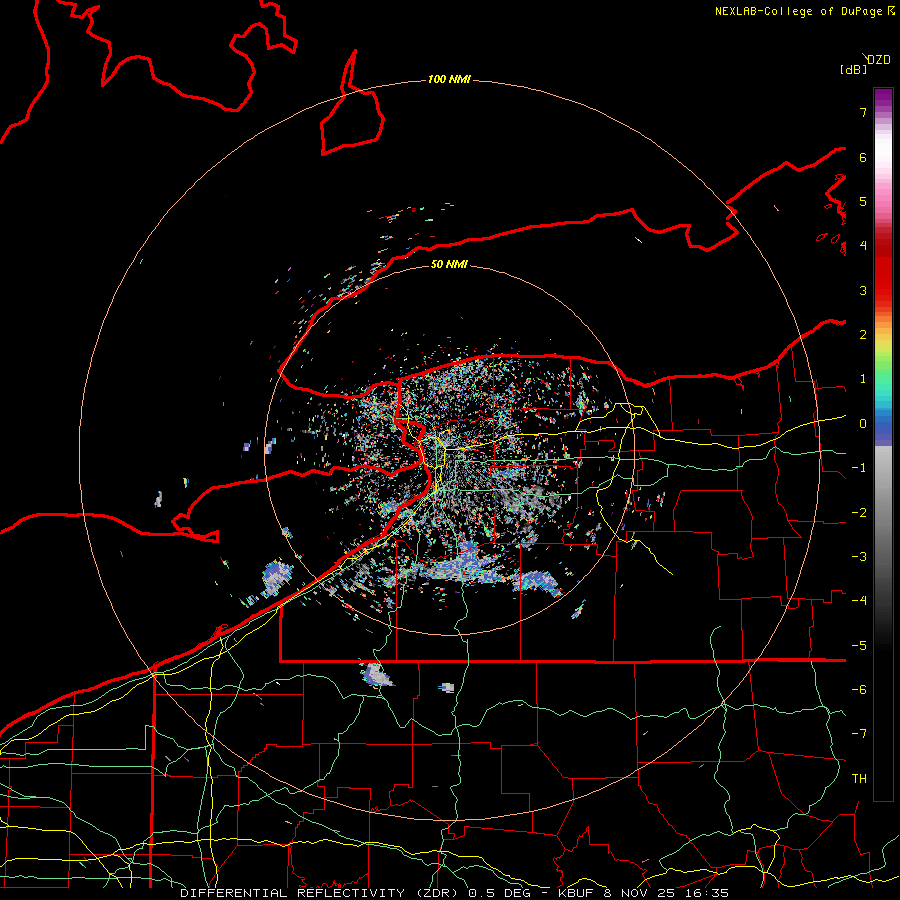The height and width of the screenshot is (900, 900).
Task: Click the '100 NMI' range ring label
Action: tap(449, 79)
